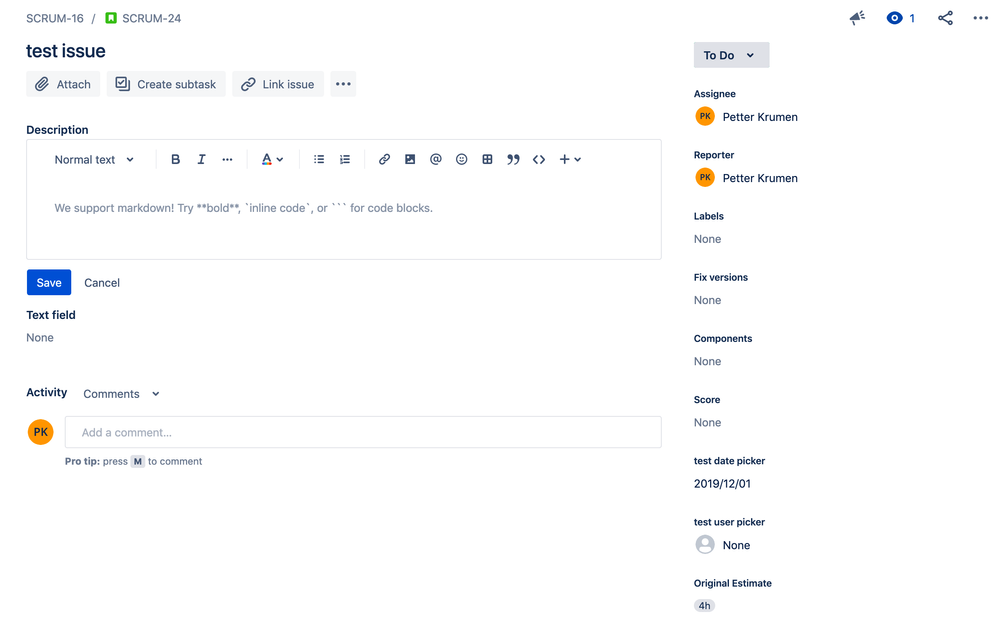
Task: Toggle watching this issue eye icon
Action: click(895, 18)
